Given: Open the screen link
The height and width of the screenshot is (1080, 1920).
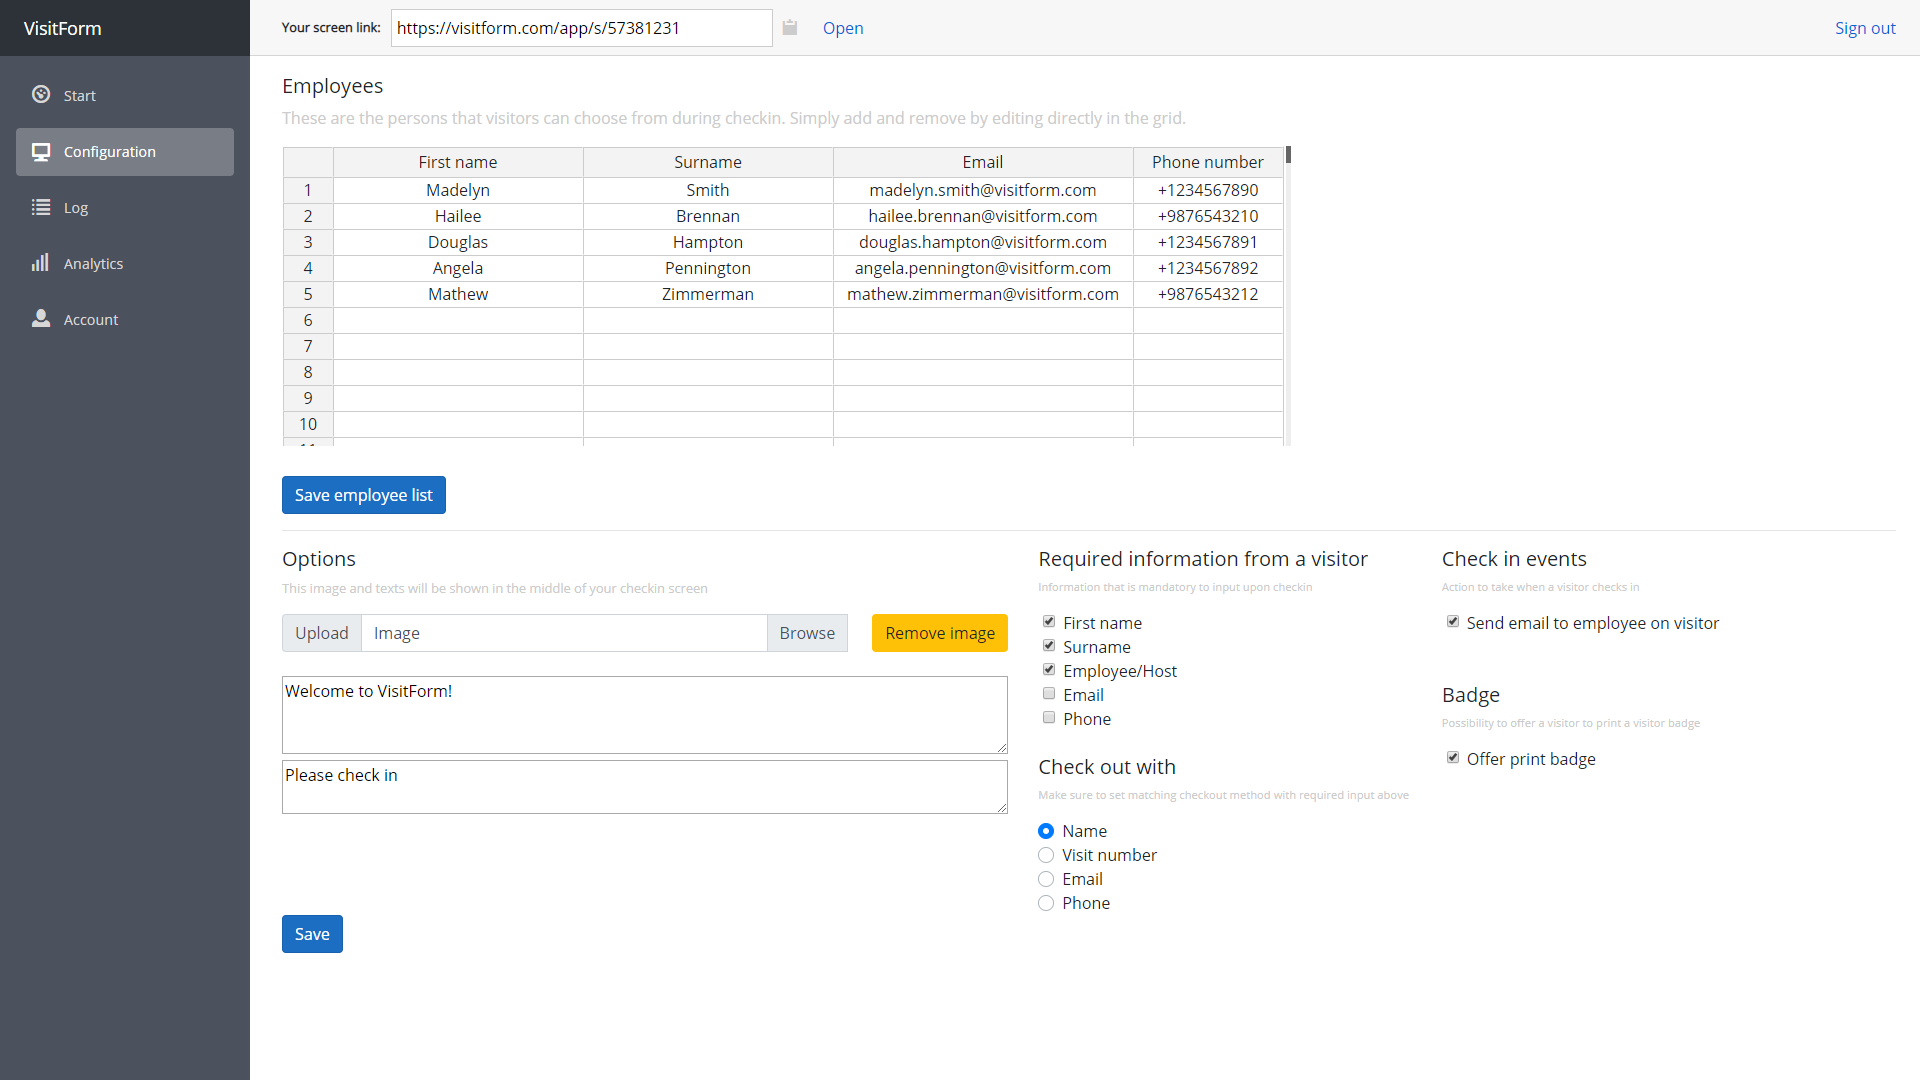Looking at the screenshot, I should (x=843, y=28).
